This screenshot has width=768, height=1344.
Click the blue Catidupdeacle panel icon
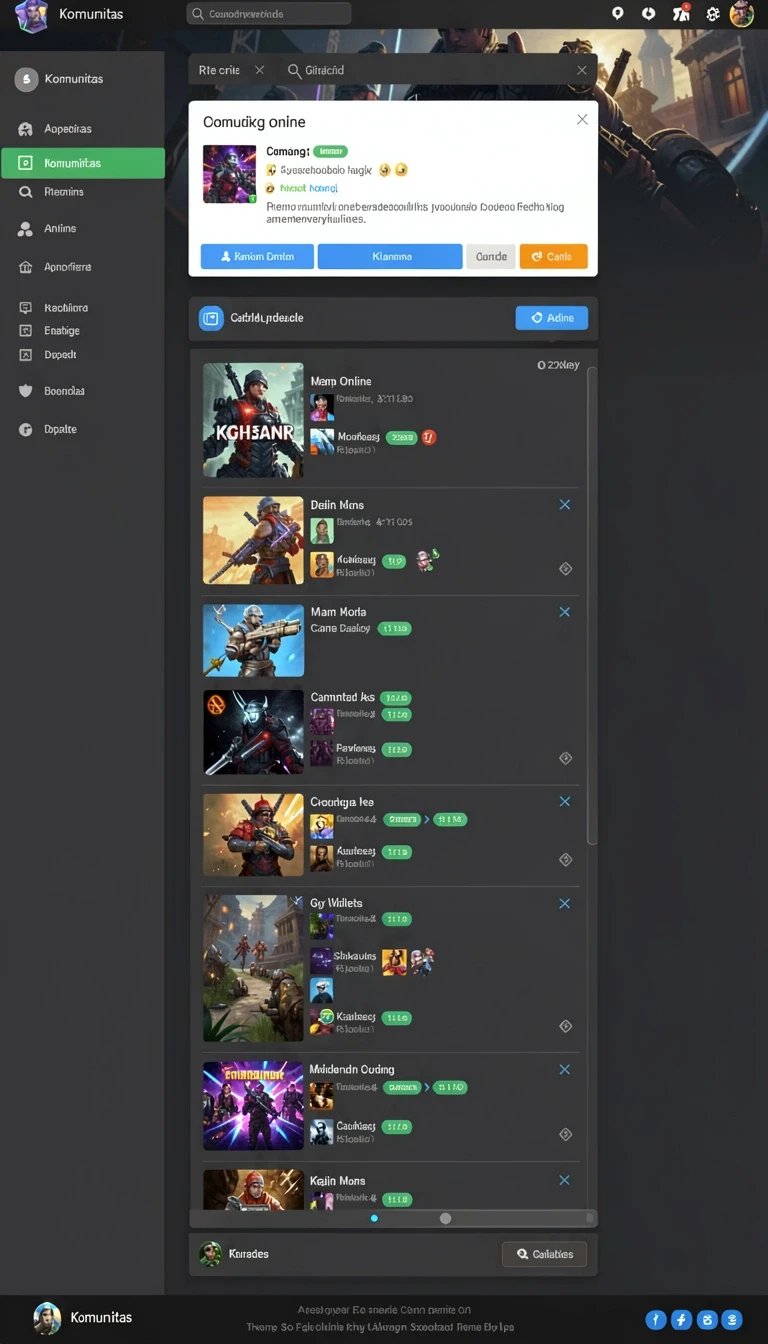click(x=211, y=318)
